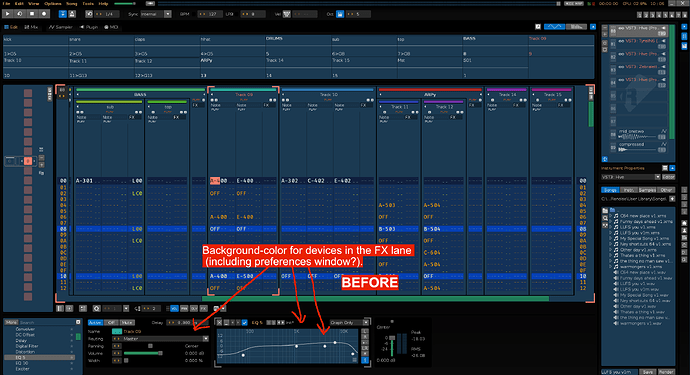Start playback with the Play button

7,14
